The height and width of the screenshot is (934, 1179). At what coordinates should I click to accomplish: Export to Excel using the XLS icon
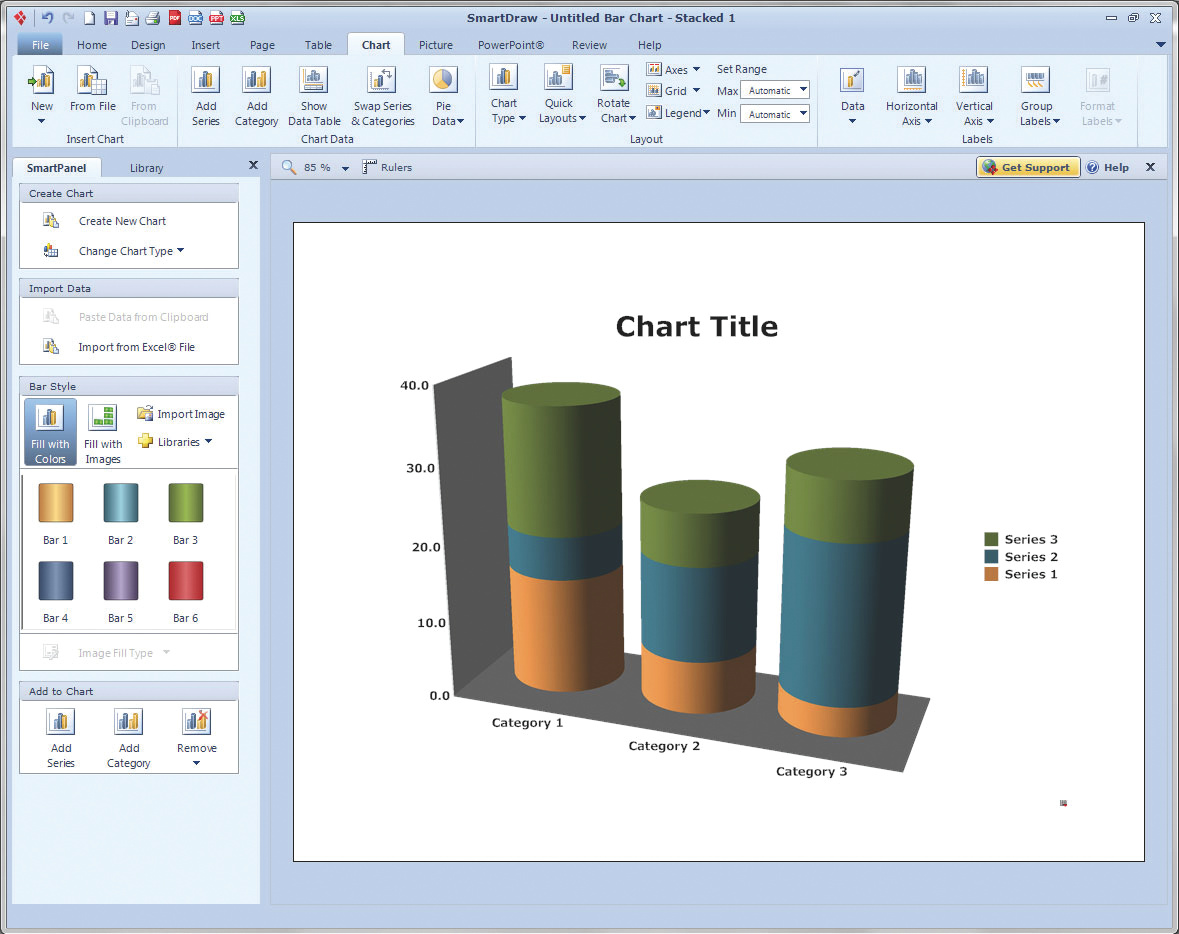click(x=238, y=17)
